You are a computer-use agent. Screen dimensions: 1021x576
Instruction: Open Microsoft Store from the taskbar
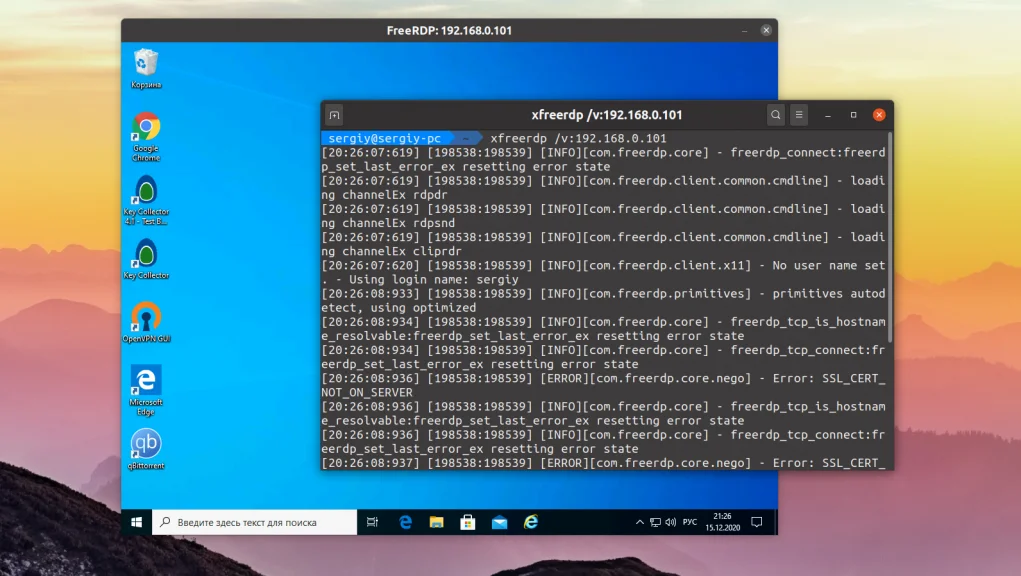click(x=466, y=521)
